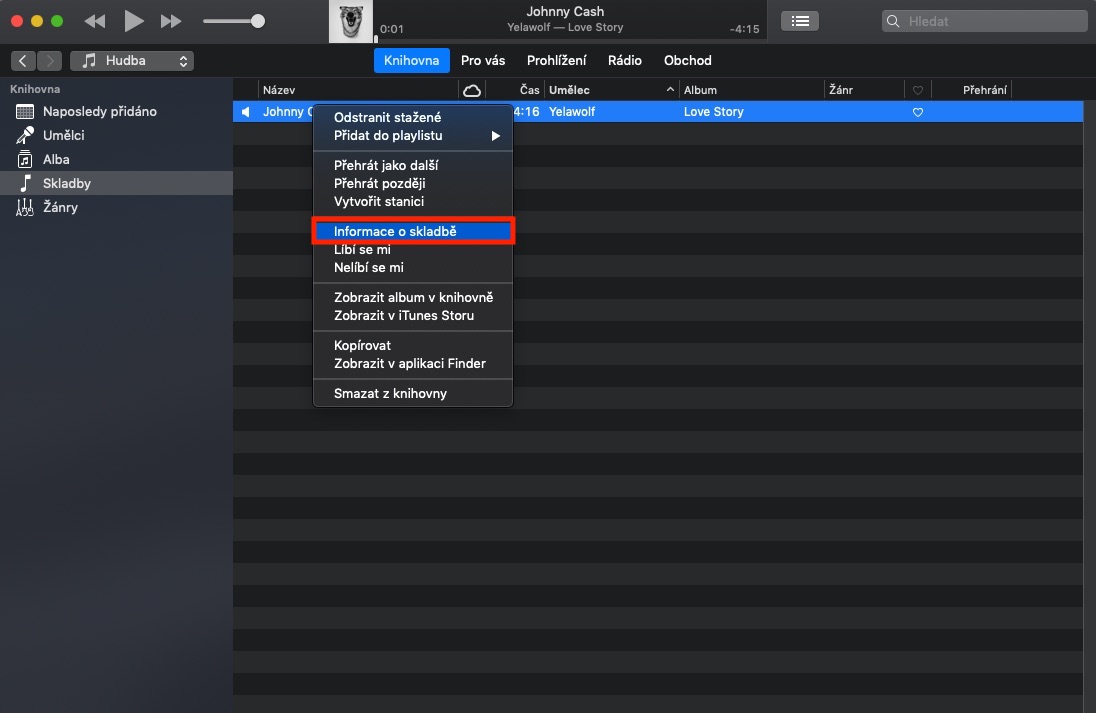Click the Umělci microphone icon
This screenshot has width=1096, height=713.
pyautogui.click(x=24, y=135)
